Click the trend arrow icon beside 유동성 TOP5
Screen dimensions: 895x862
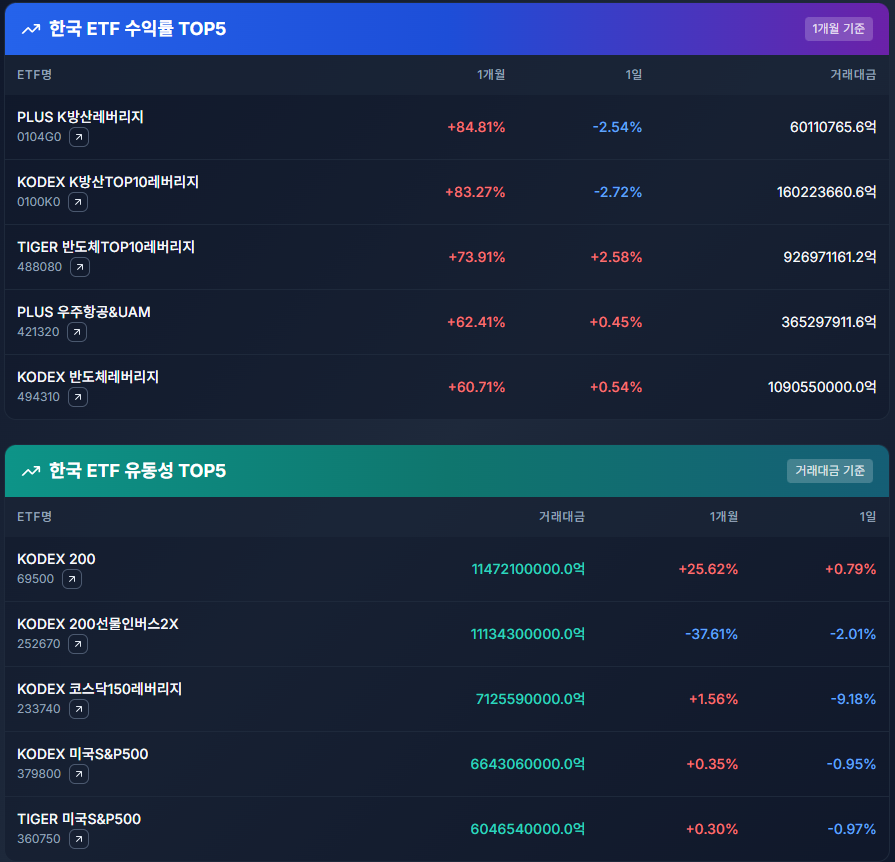[x=30, y=471]
